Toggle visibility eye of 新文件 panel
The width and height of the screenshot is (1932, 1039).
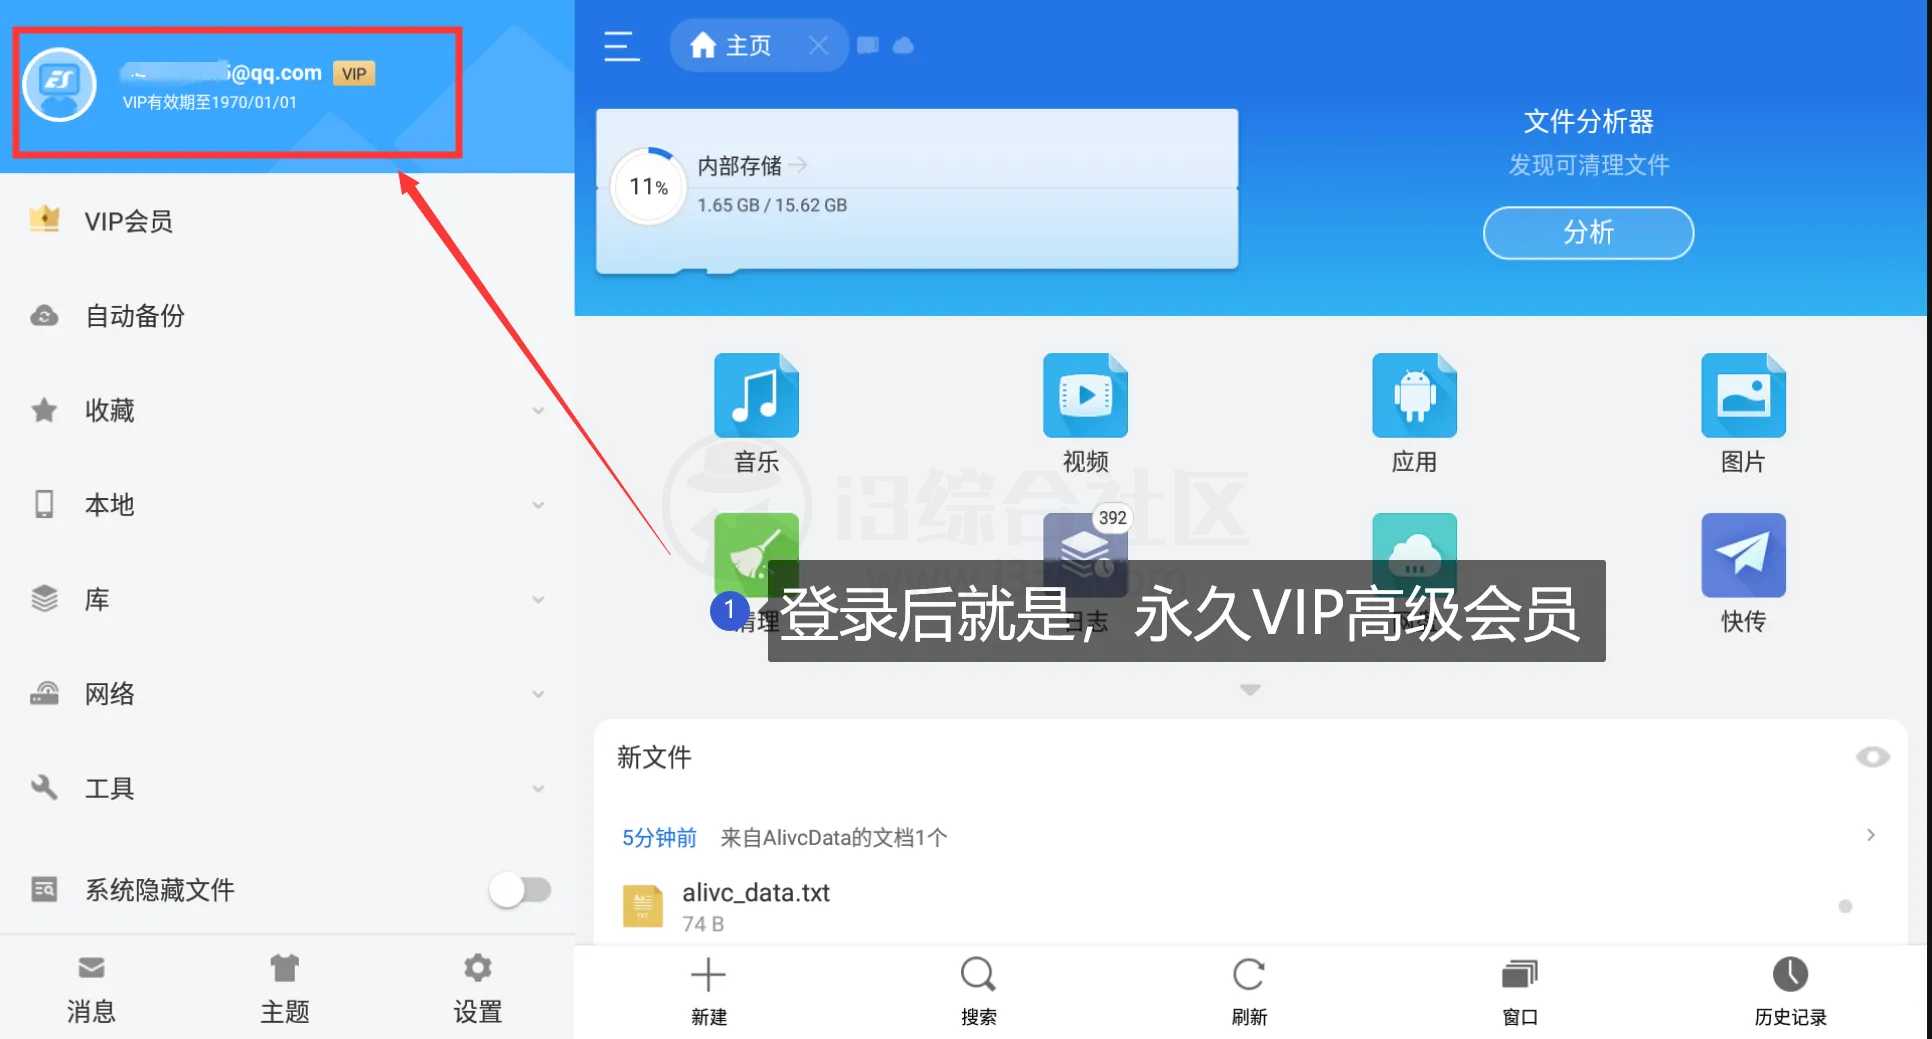point(1872,757)
